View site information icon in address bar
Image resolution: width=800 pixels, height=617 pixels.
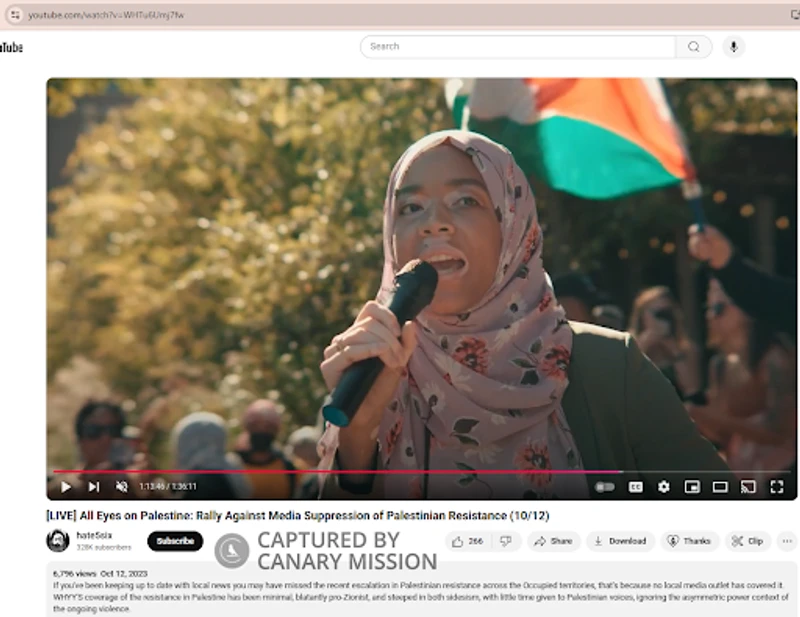point(15,15)
